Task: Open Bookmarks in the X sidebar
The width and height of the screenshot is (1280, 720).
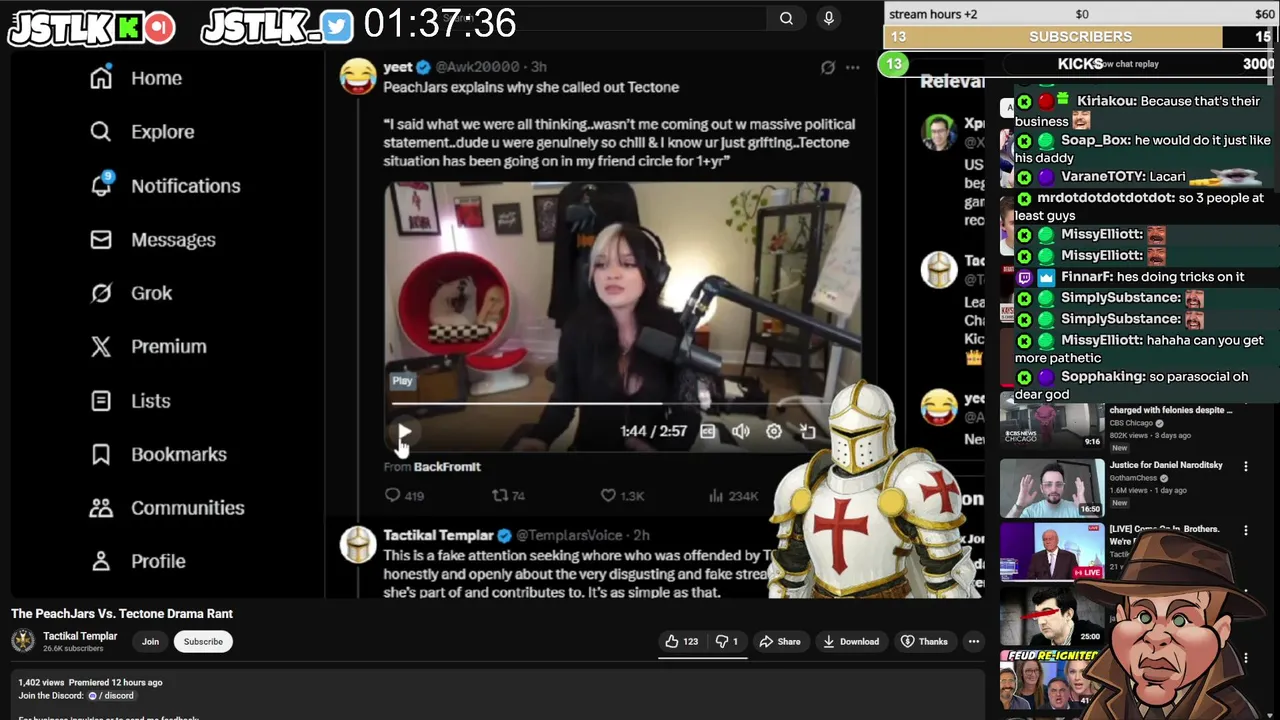Action: pyautogui.click(x=158, y=454)
